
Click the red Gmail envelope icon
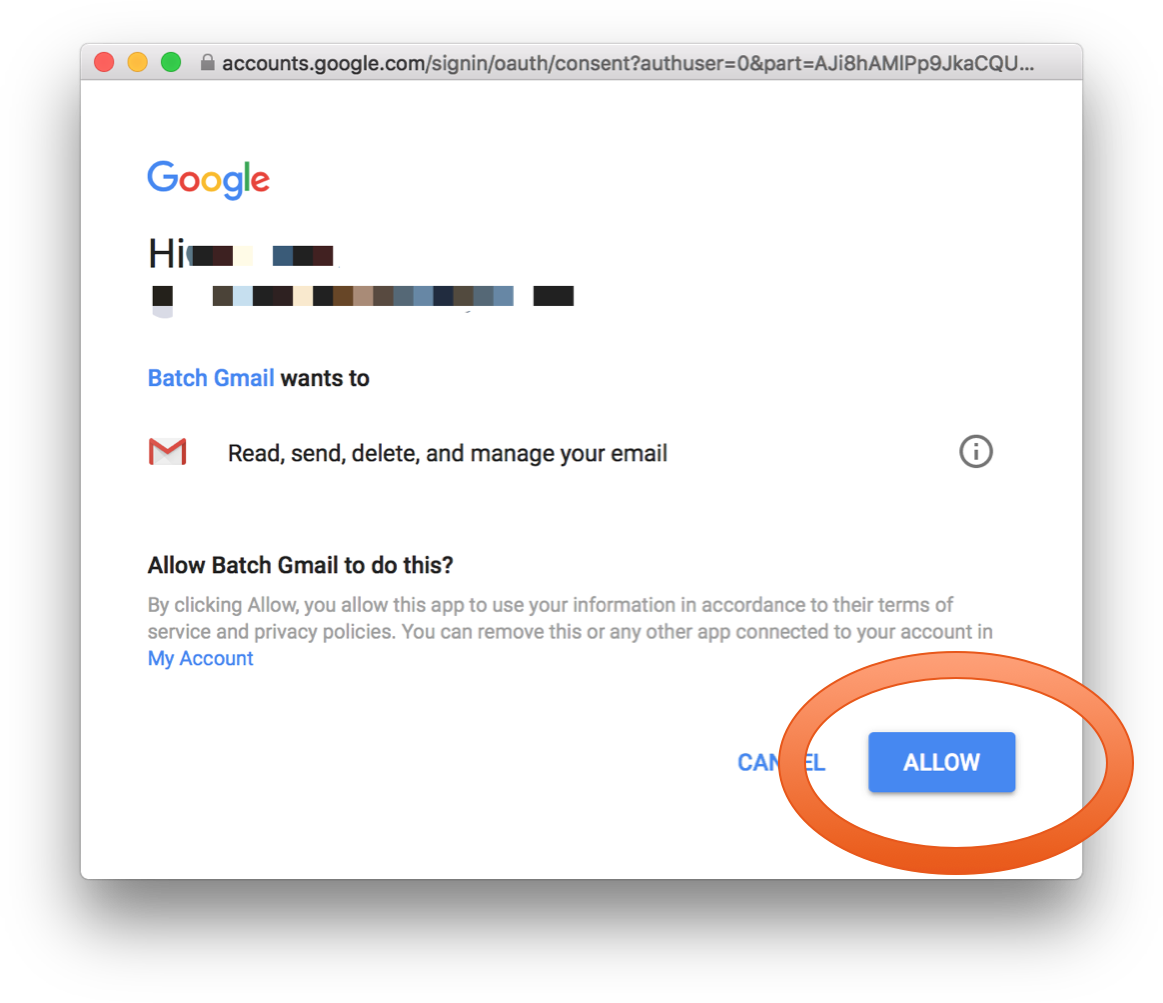[x=168, y=451]
